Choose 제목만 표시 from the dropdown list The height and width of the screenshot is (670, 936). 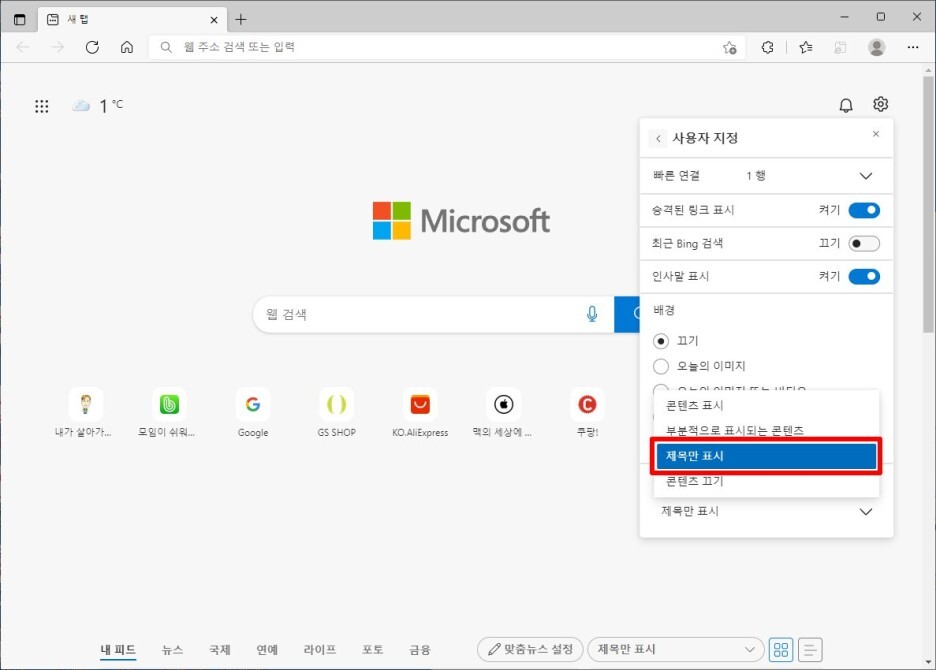(x=766, y=456)
